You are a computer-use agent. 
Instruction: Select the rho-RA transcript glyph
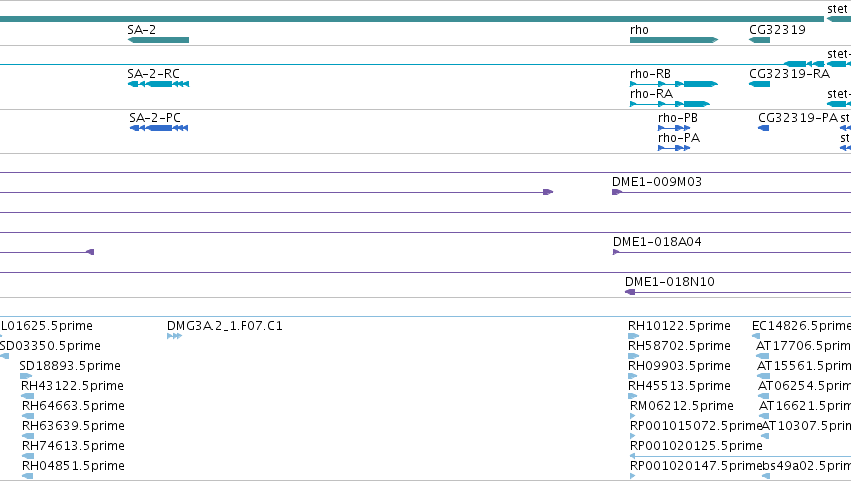coord(670,104)
